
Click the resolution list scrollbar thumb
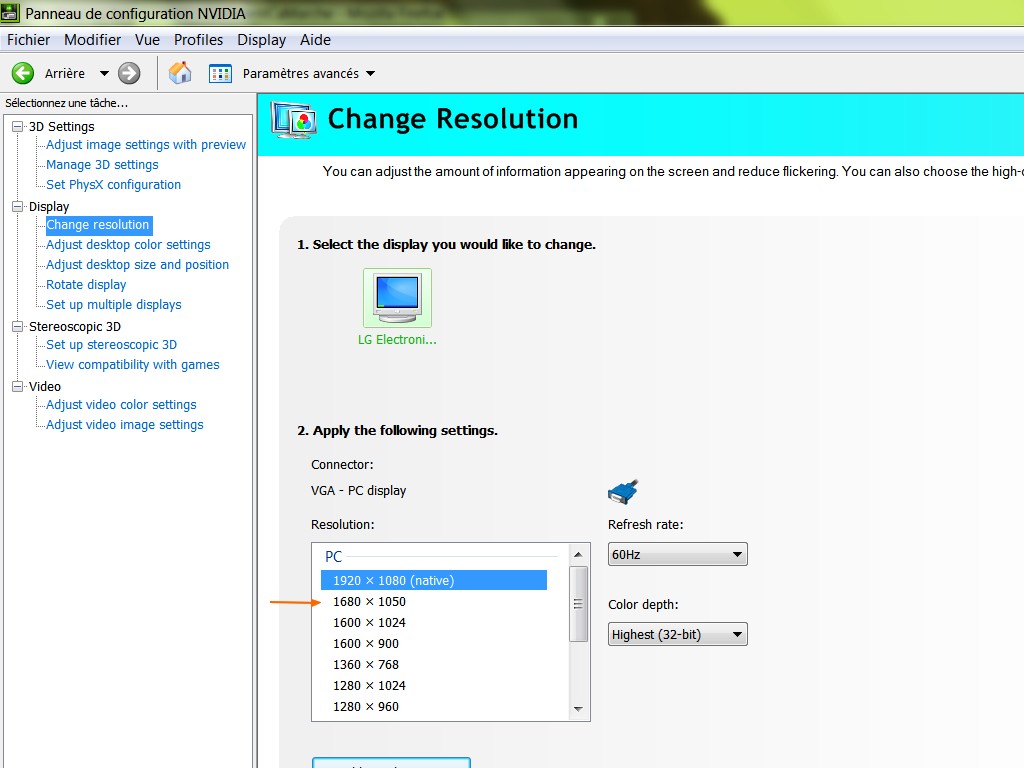click(x=578, y=603)
